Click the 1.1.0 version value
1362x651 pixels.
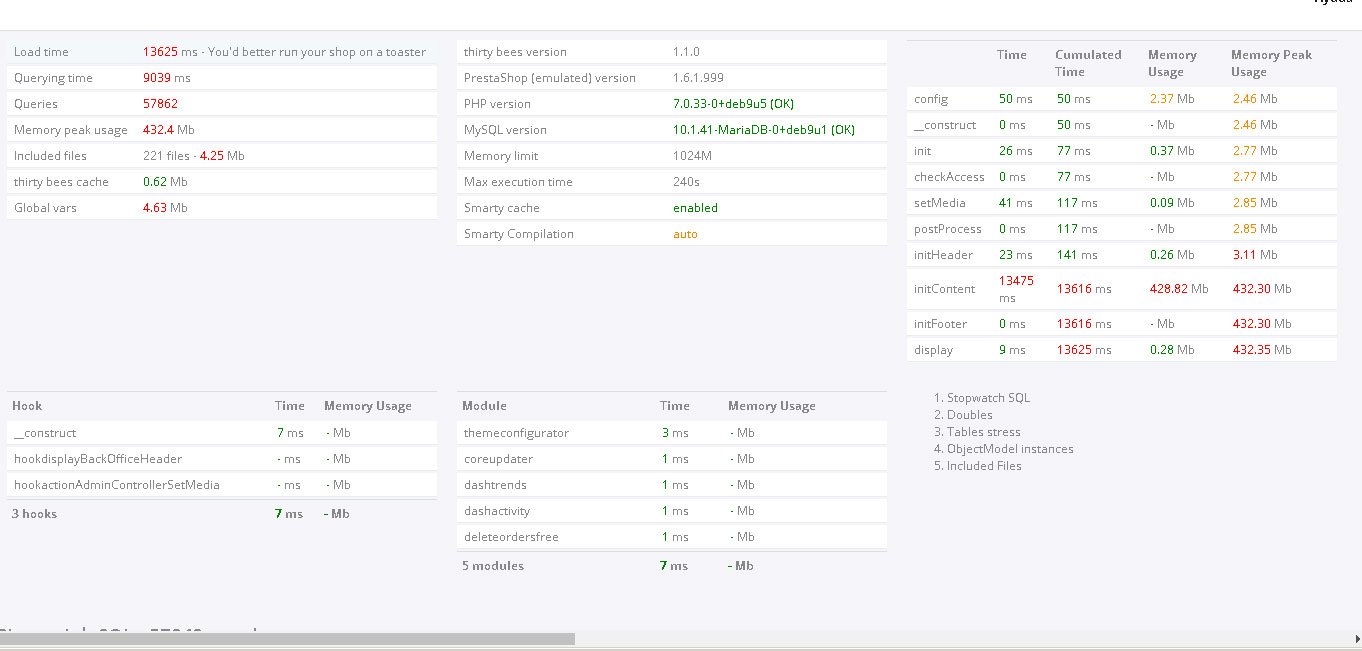(686, 52)
